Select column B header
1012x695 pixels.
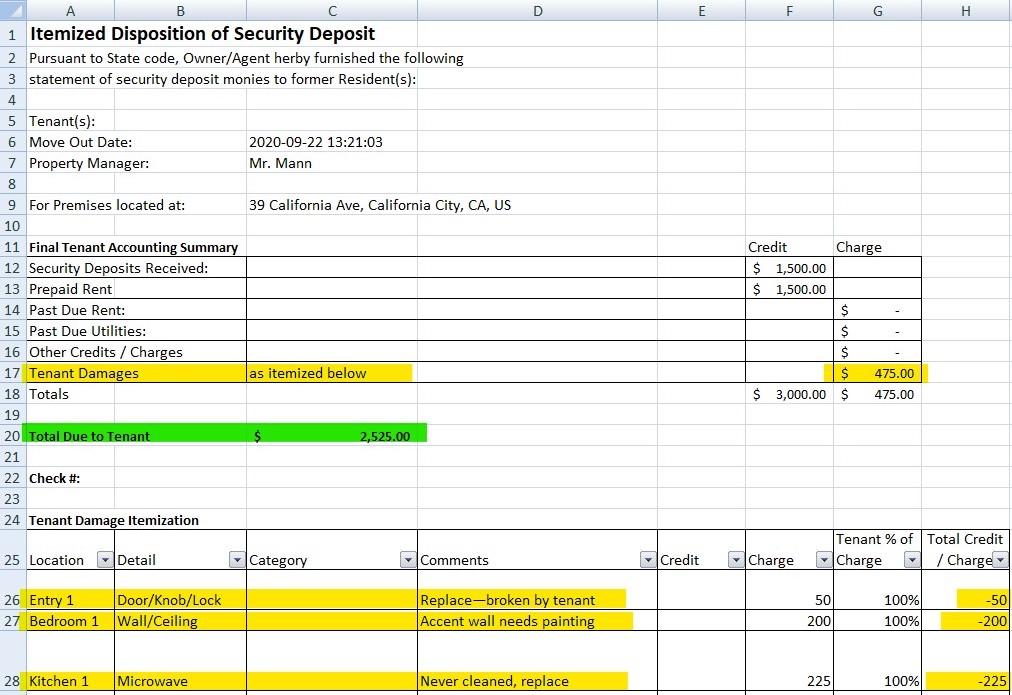[x=180, y=10]
